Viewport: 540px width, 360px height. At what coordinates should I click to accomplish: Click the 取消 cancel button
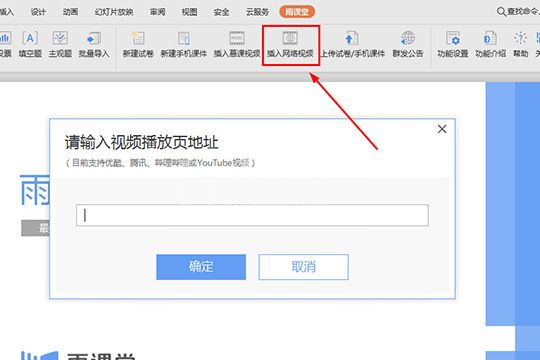(303, 267)
